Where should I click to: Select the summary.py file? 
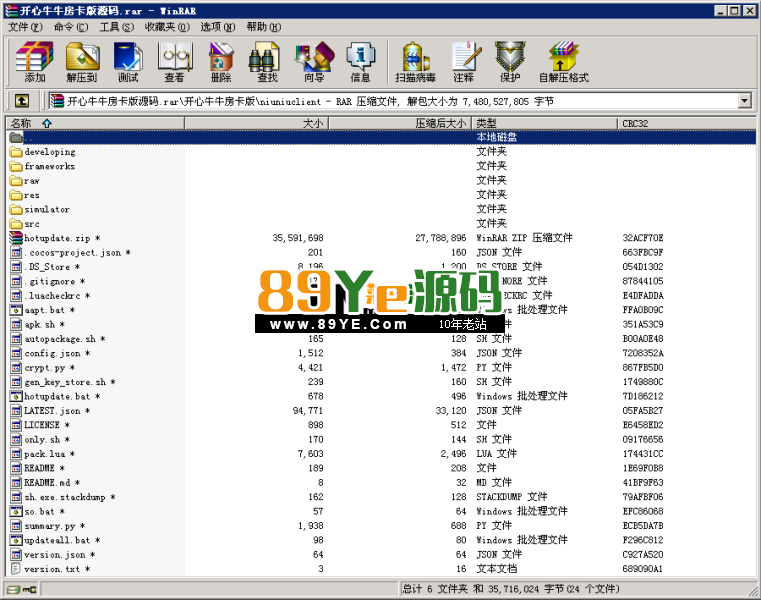point(48,526)
